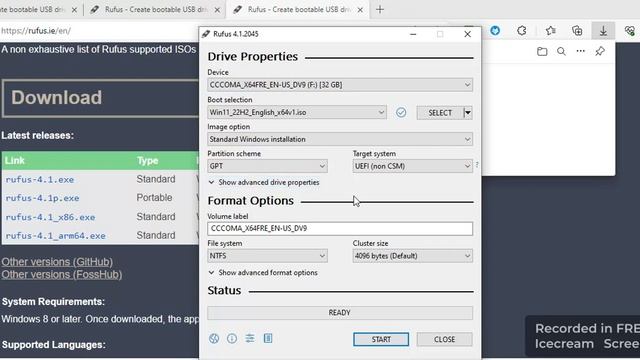
Task: Open SELECT button split arrow
Action: coord(468,113)
